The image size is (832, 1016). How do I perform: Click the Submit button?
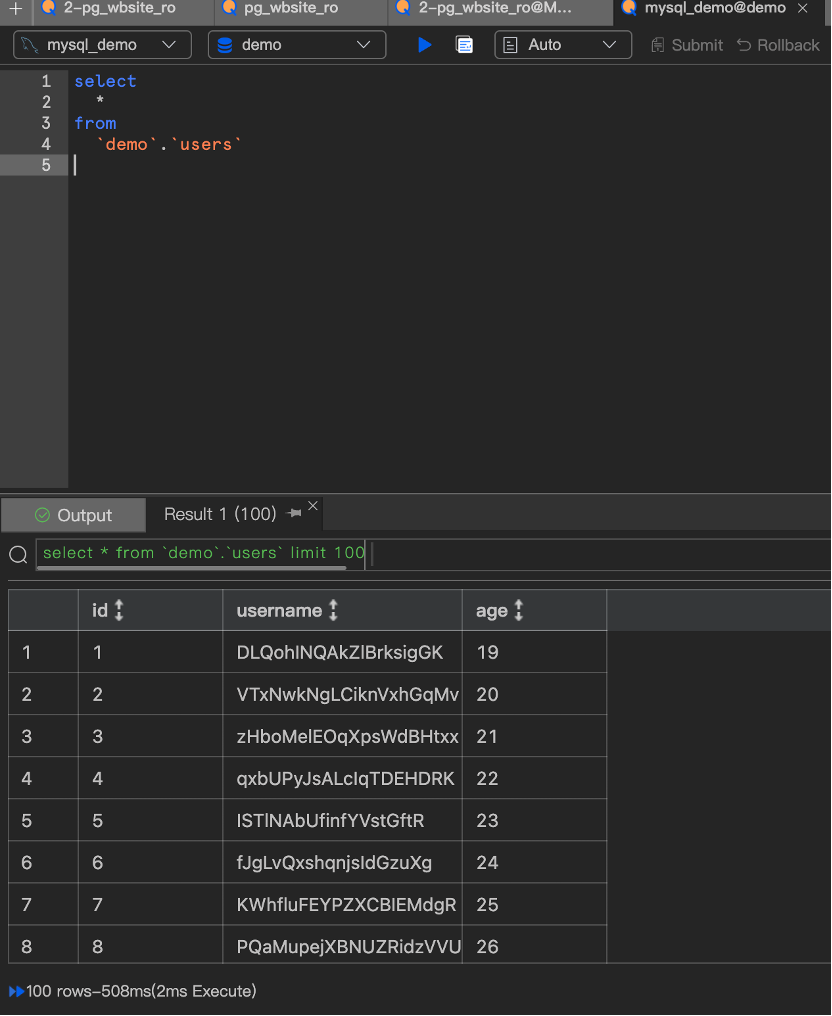[x=687, y=45]
